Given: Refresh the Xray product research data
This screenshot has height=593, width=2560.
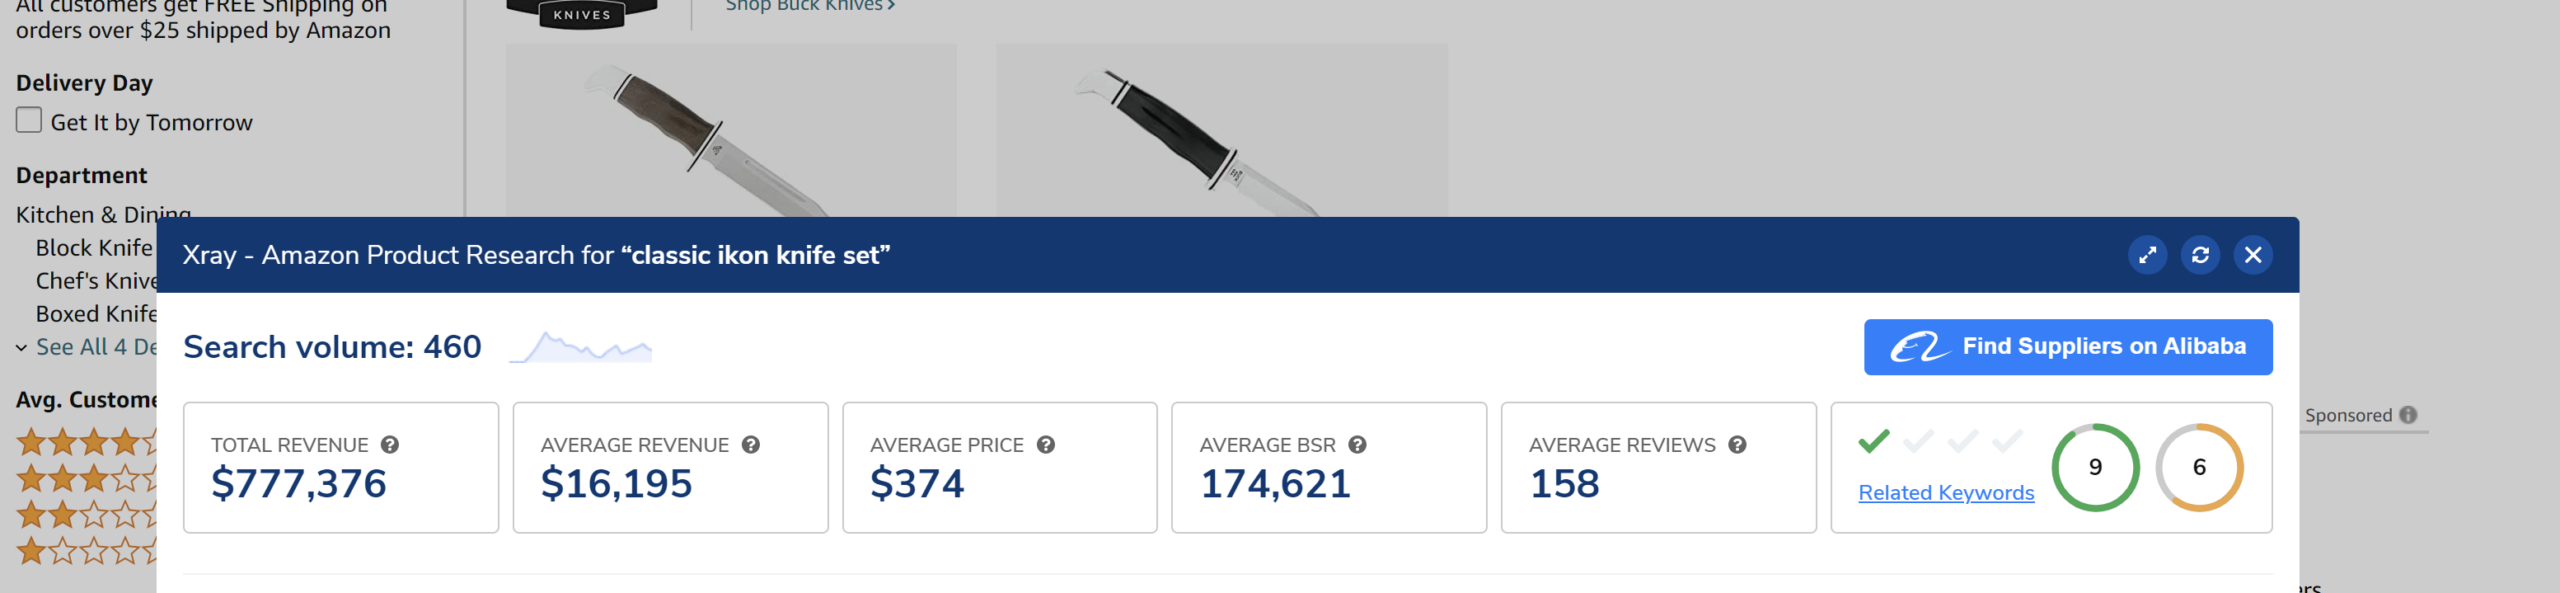Looking at the screenshot, I should 2200,255.
